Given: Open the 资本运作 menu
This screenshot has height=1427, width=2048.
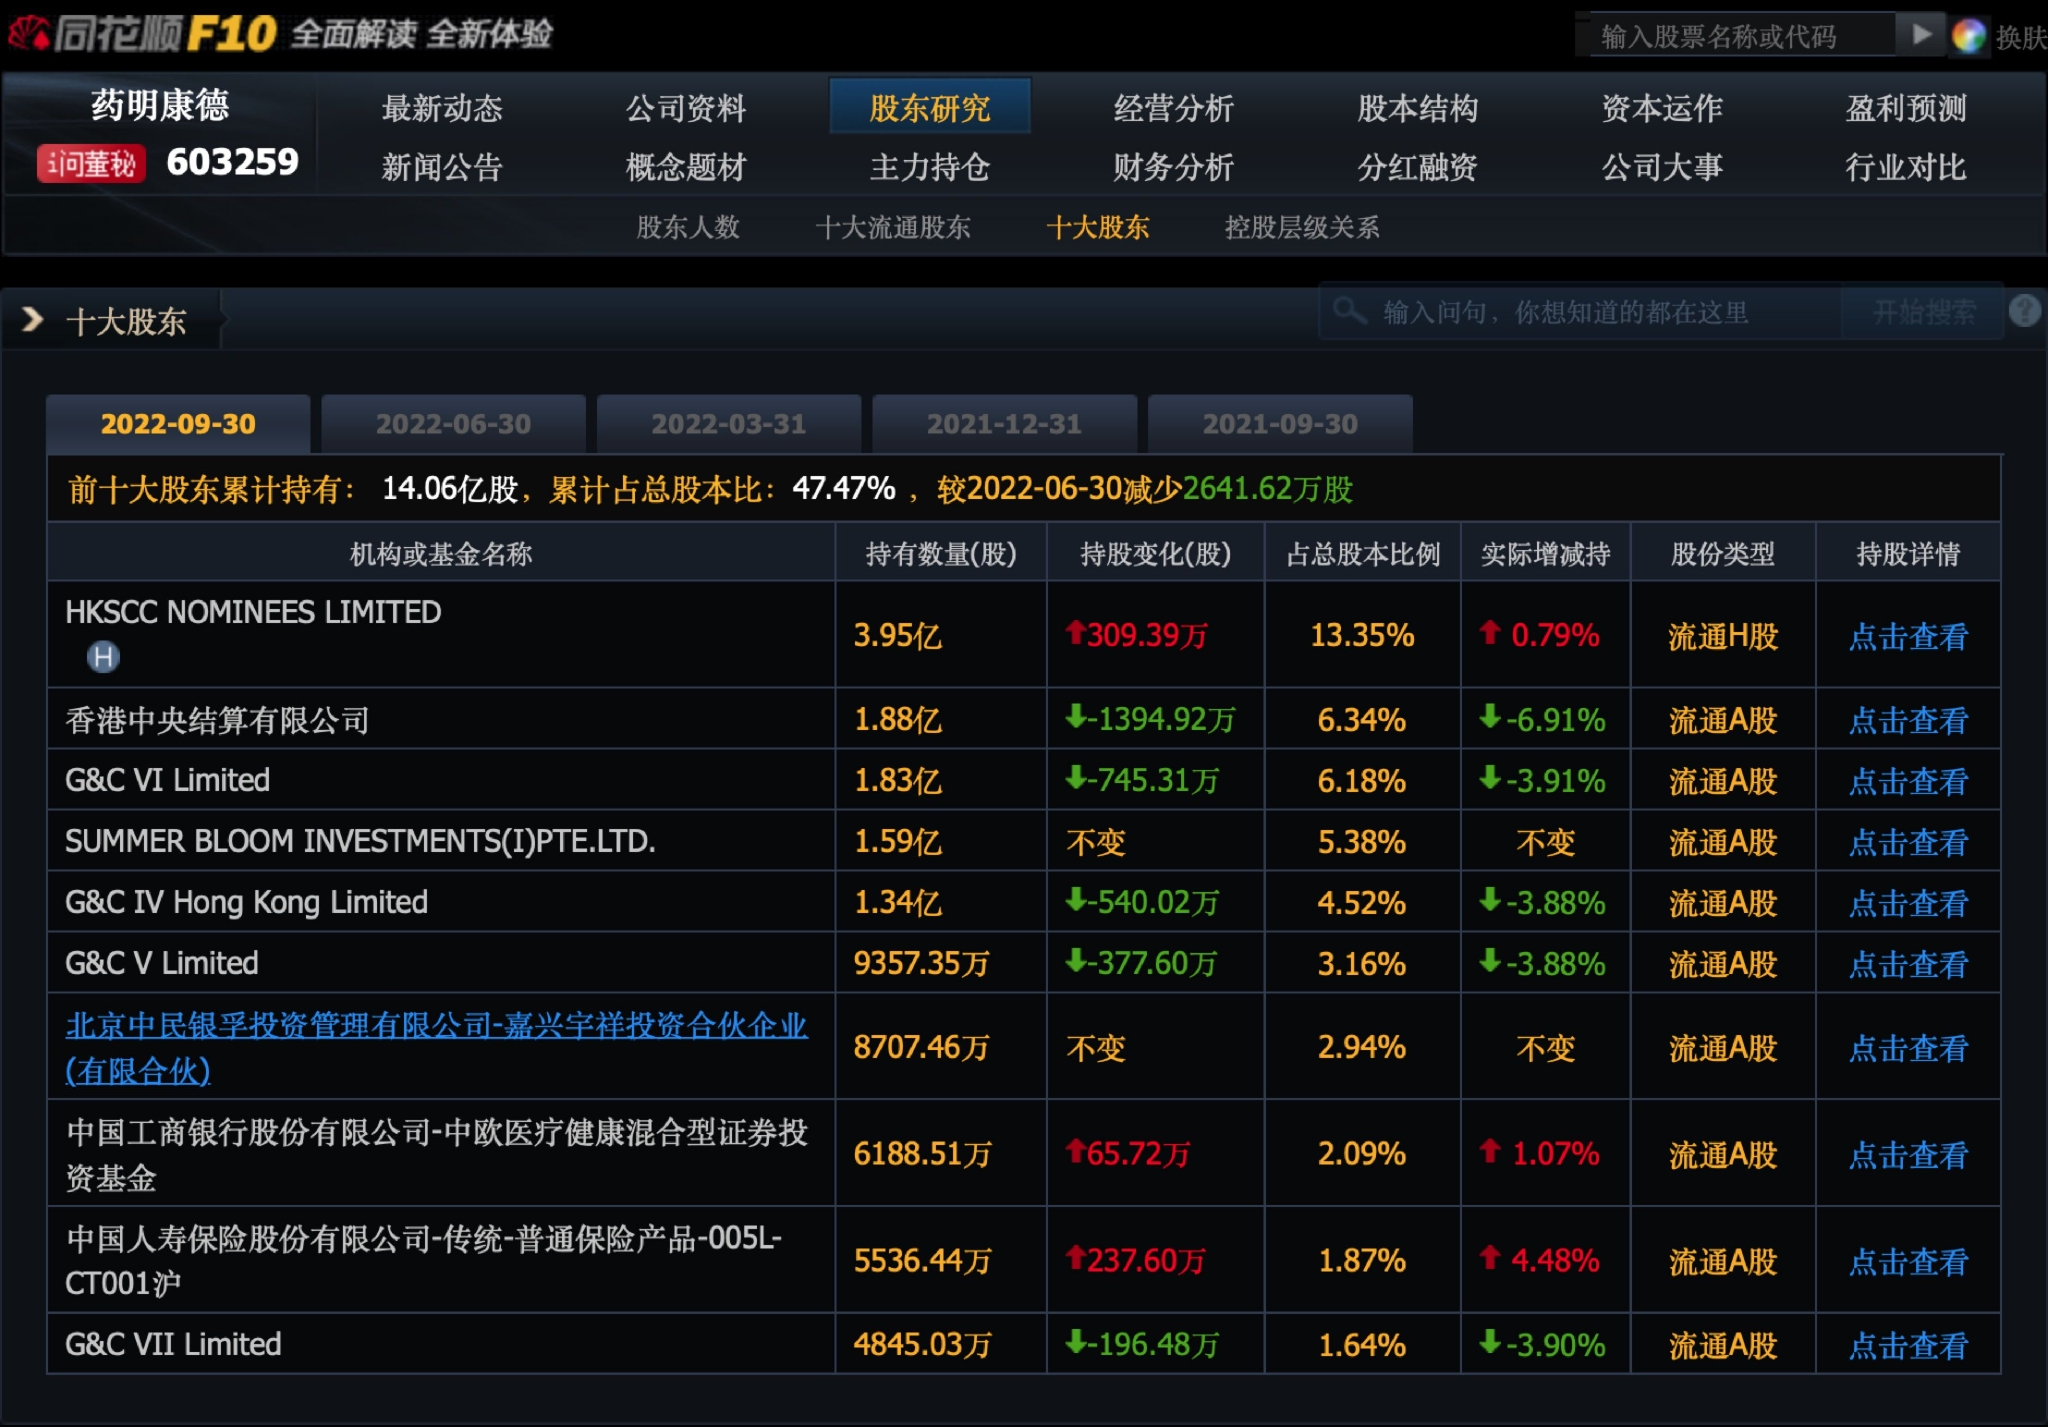Looking at the screenshot, I should [x=1662, y=108].
